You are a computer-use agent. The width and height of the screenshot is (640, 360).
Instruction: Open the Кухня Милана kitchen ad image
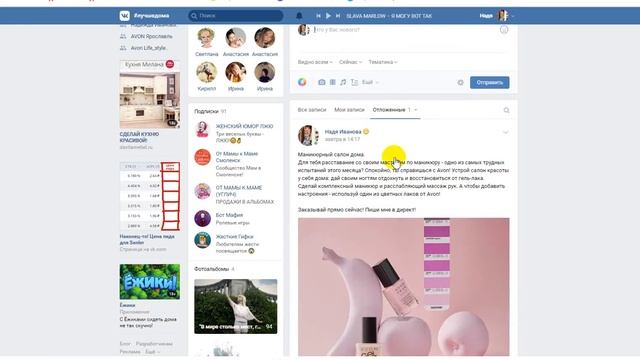click(150, 94)
